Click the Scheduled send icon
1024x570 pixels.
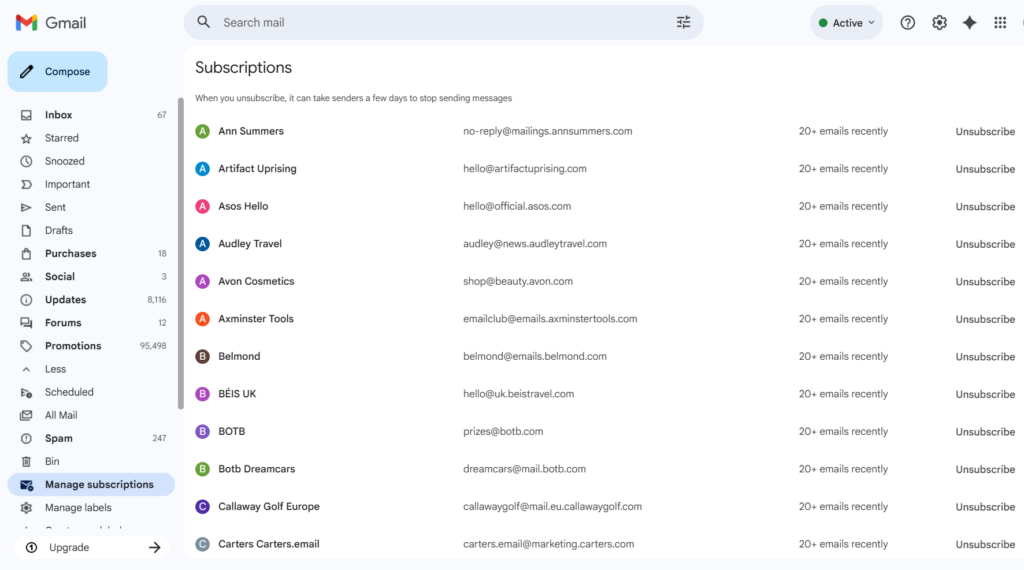click(x=26, y=392)
